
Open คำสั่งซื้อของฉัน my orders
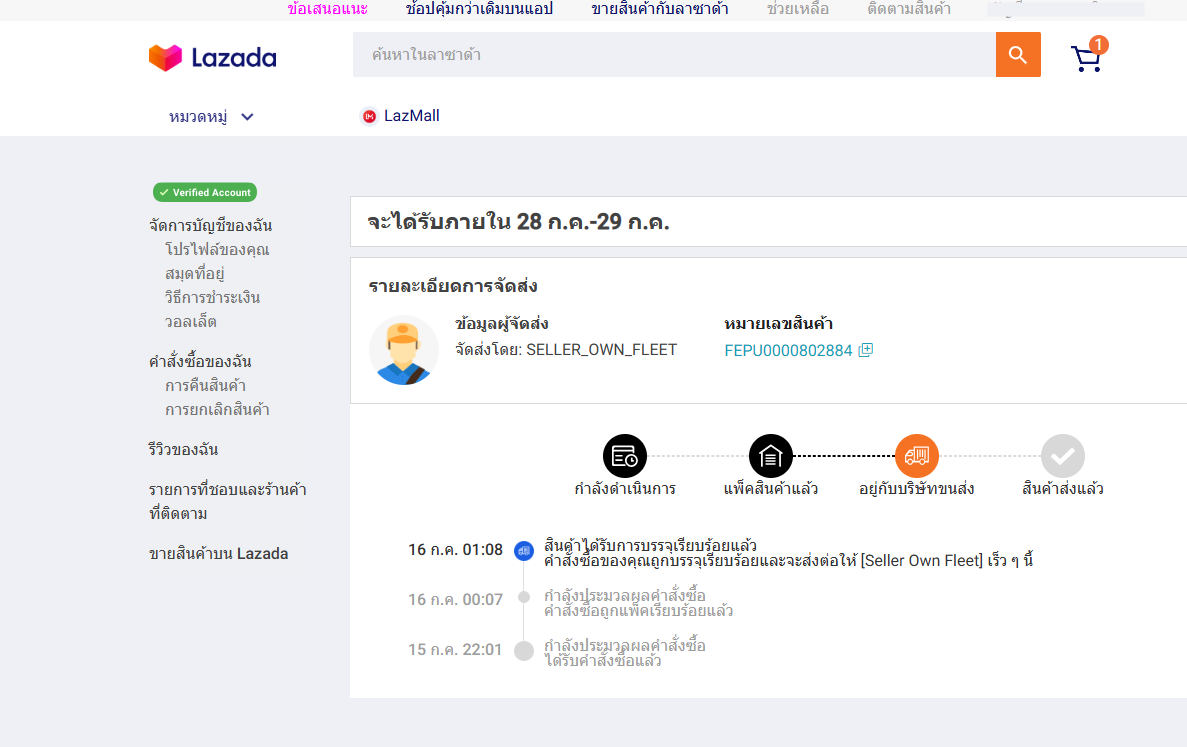pyautogui.click(x=200, y=362)
